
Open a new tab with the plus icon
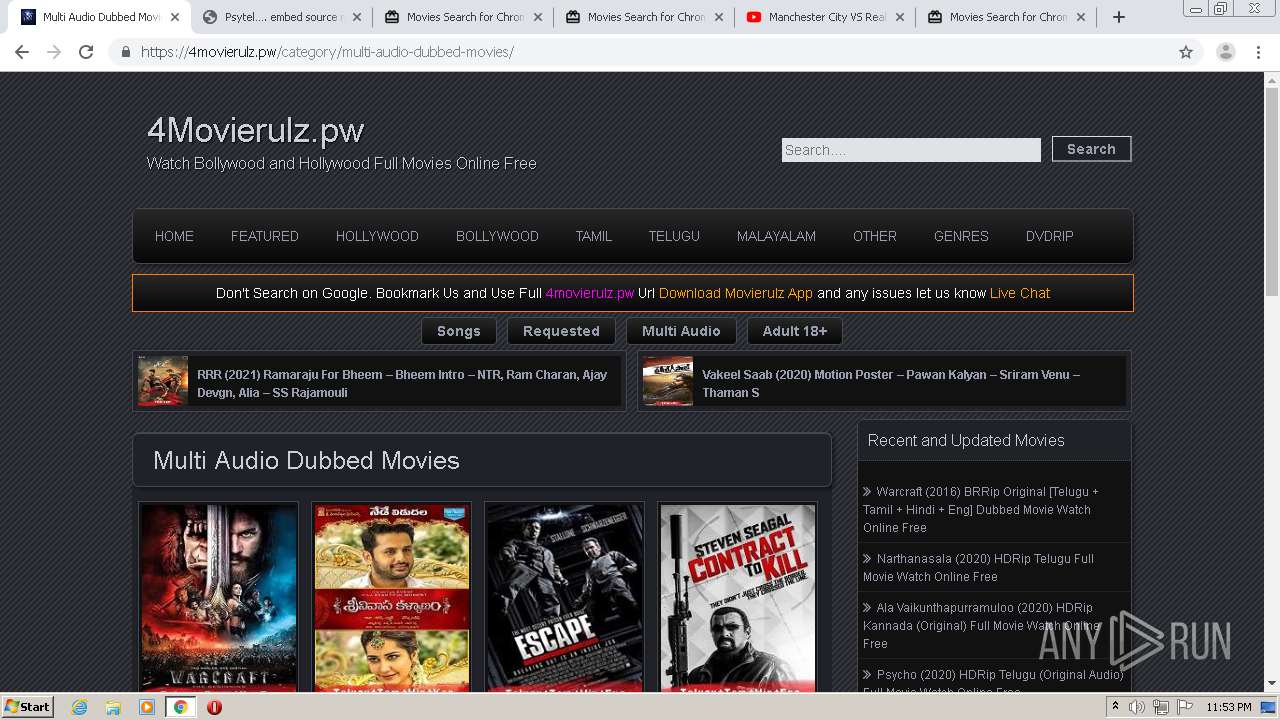[x=1119, y=17]
